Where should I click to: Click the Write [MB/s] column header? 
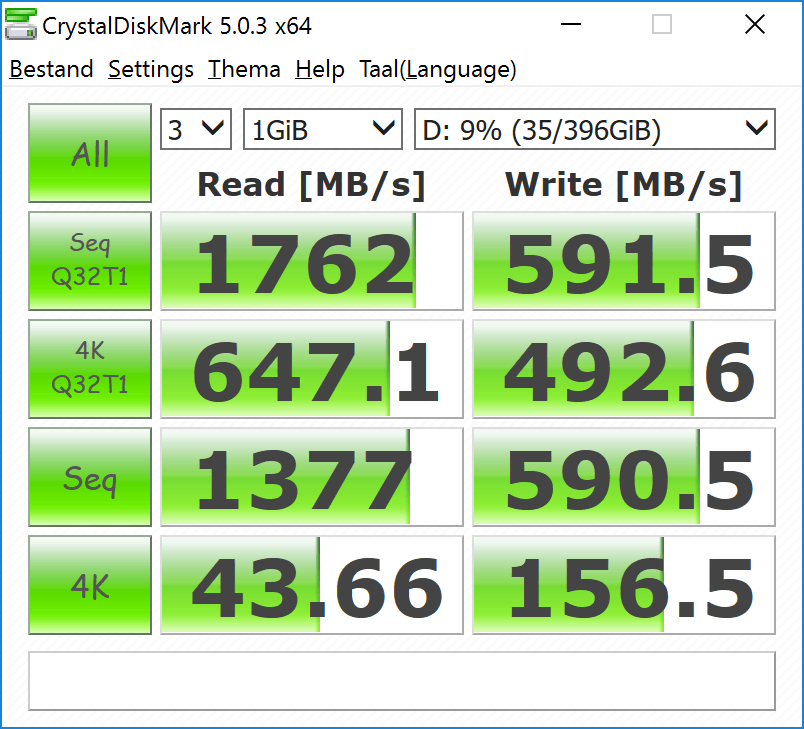point(624,185)
